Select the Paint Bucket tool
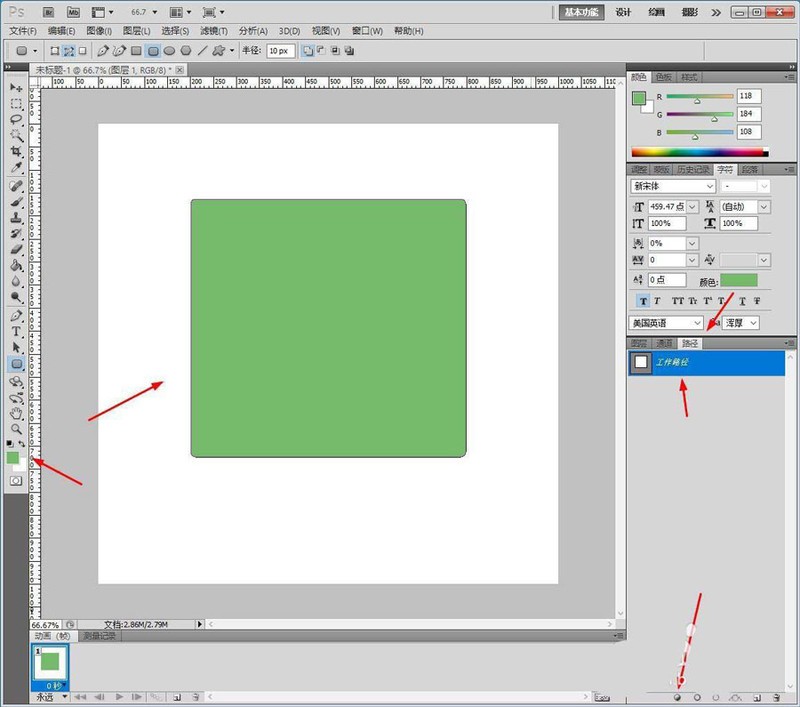The image size is (800, 707). tap(16, 265)
